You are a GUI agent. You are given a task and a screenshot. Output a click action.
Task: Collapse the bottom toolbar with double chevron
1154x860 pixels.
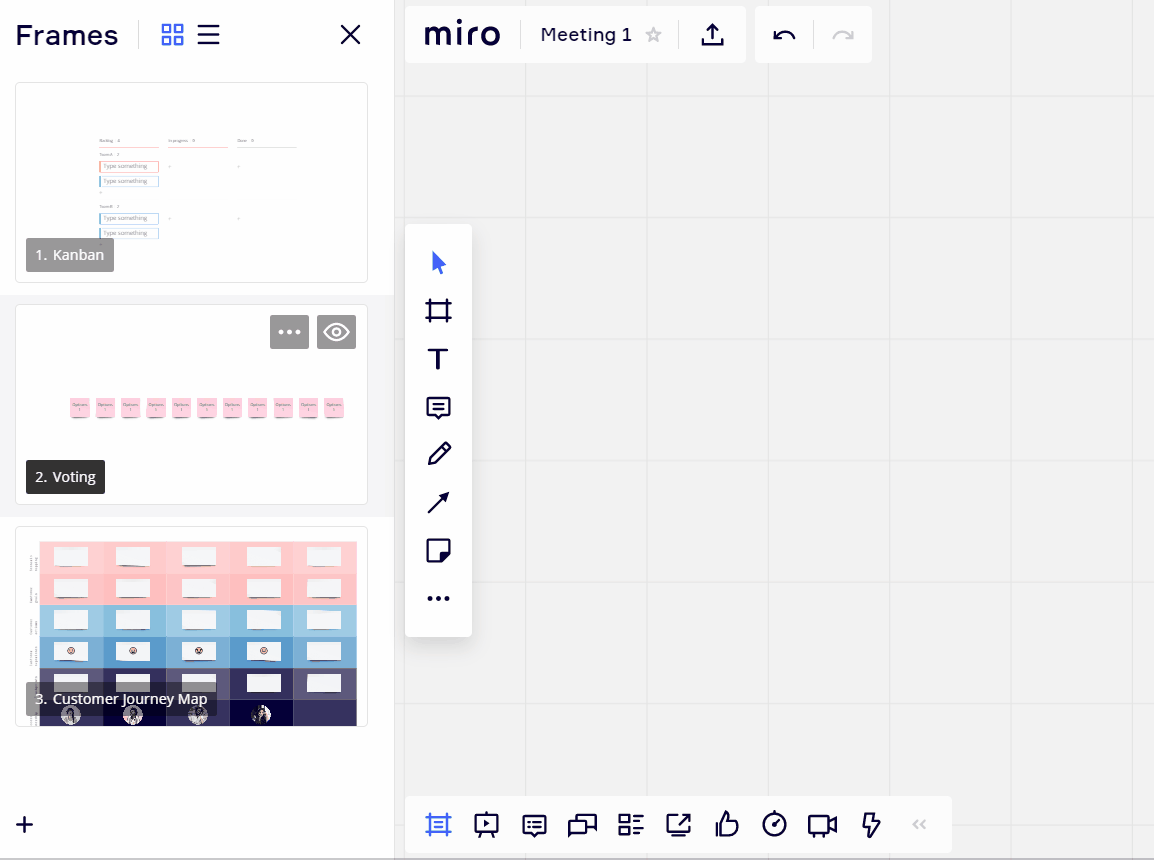point(919,825)
